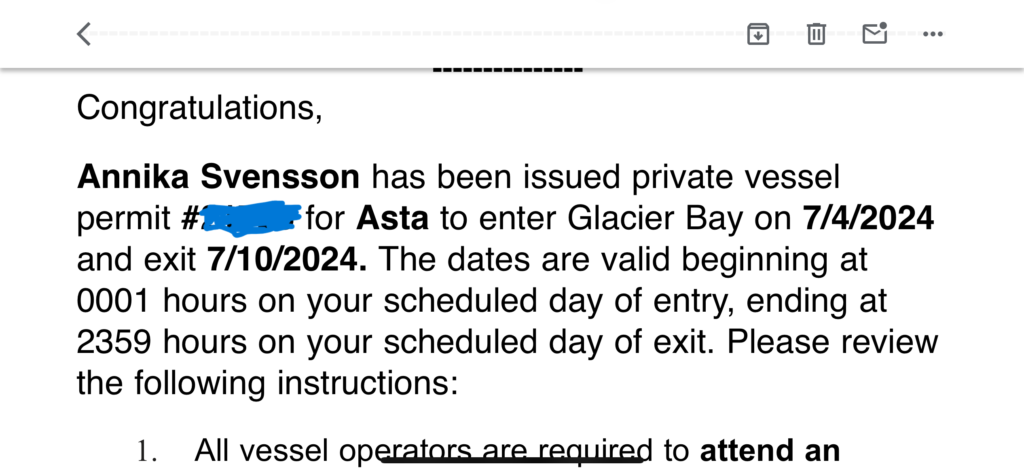Tap the list number 1. marker
This screenshot has height=473, width=1024.
click(147, 451)
